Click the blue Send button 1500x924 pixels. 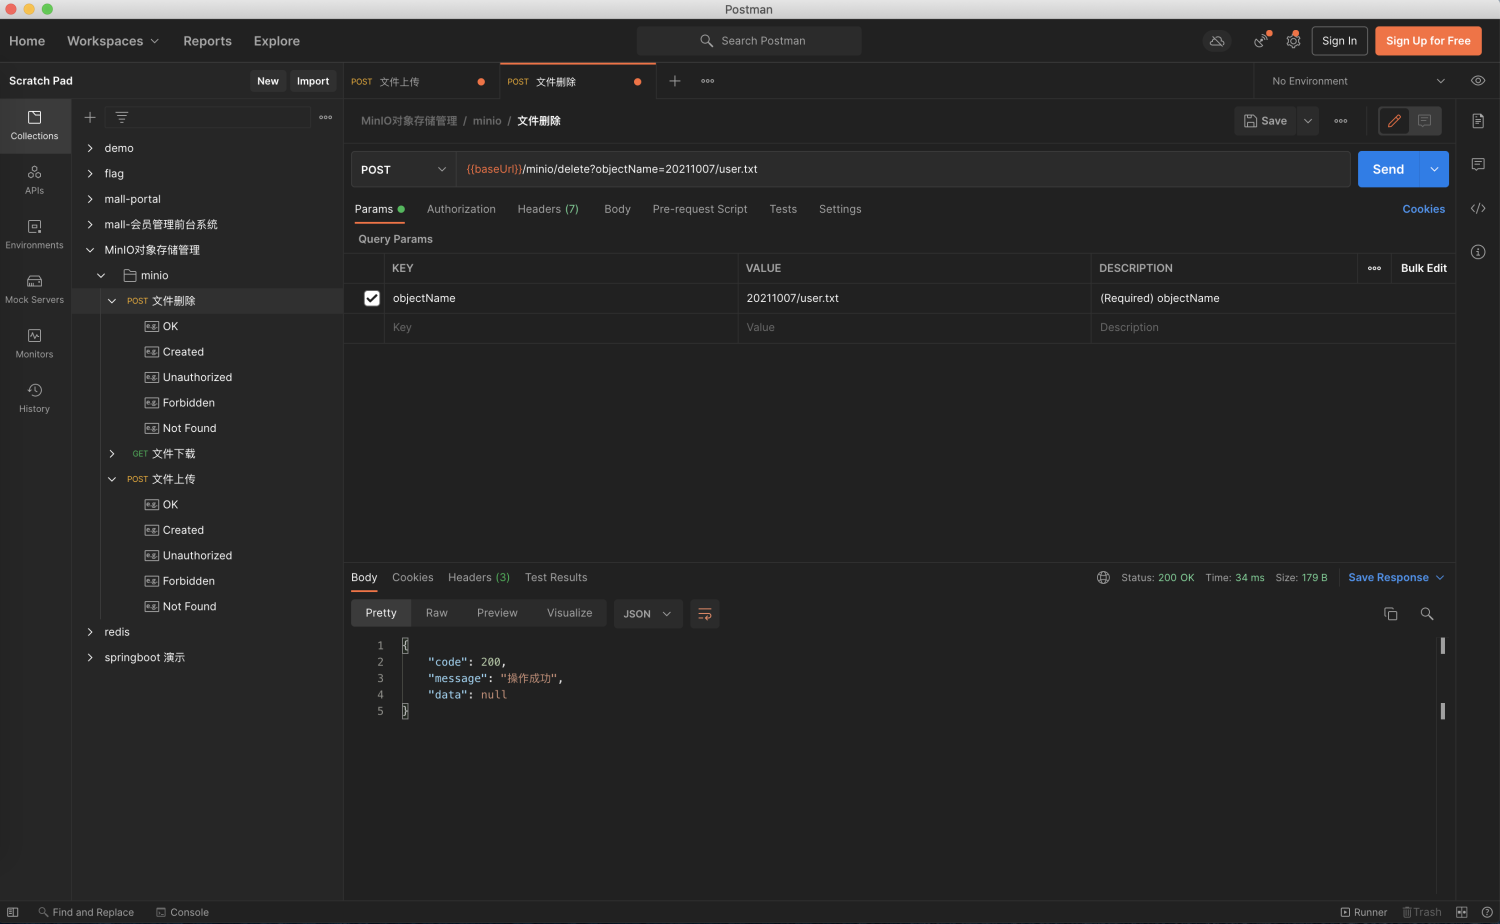[x=1388, y=170]
